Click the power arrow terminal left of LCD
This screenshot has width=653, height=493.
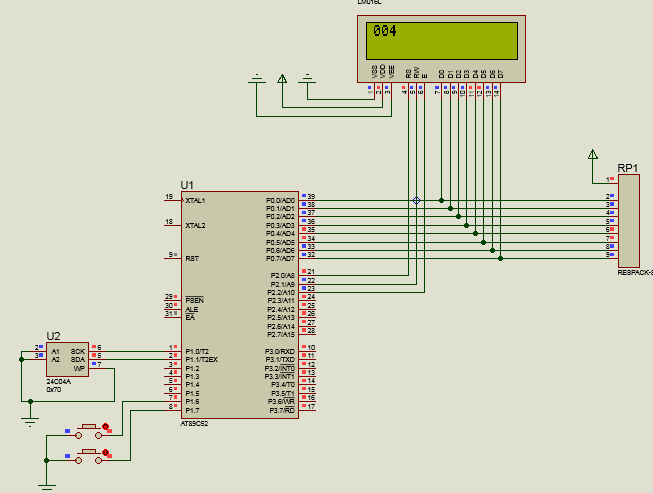[282, 78]
